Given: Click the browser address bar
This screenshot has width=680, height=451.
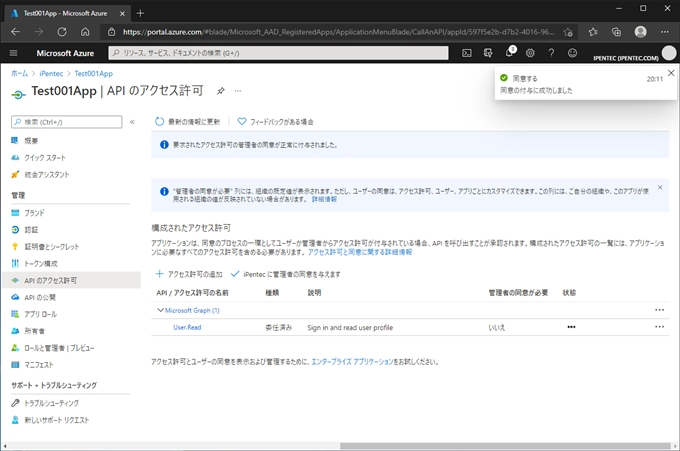Looking at the screenshot, I should click(338, 32).
